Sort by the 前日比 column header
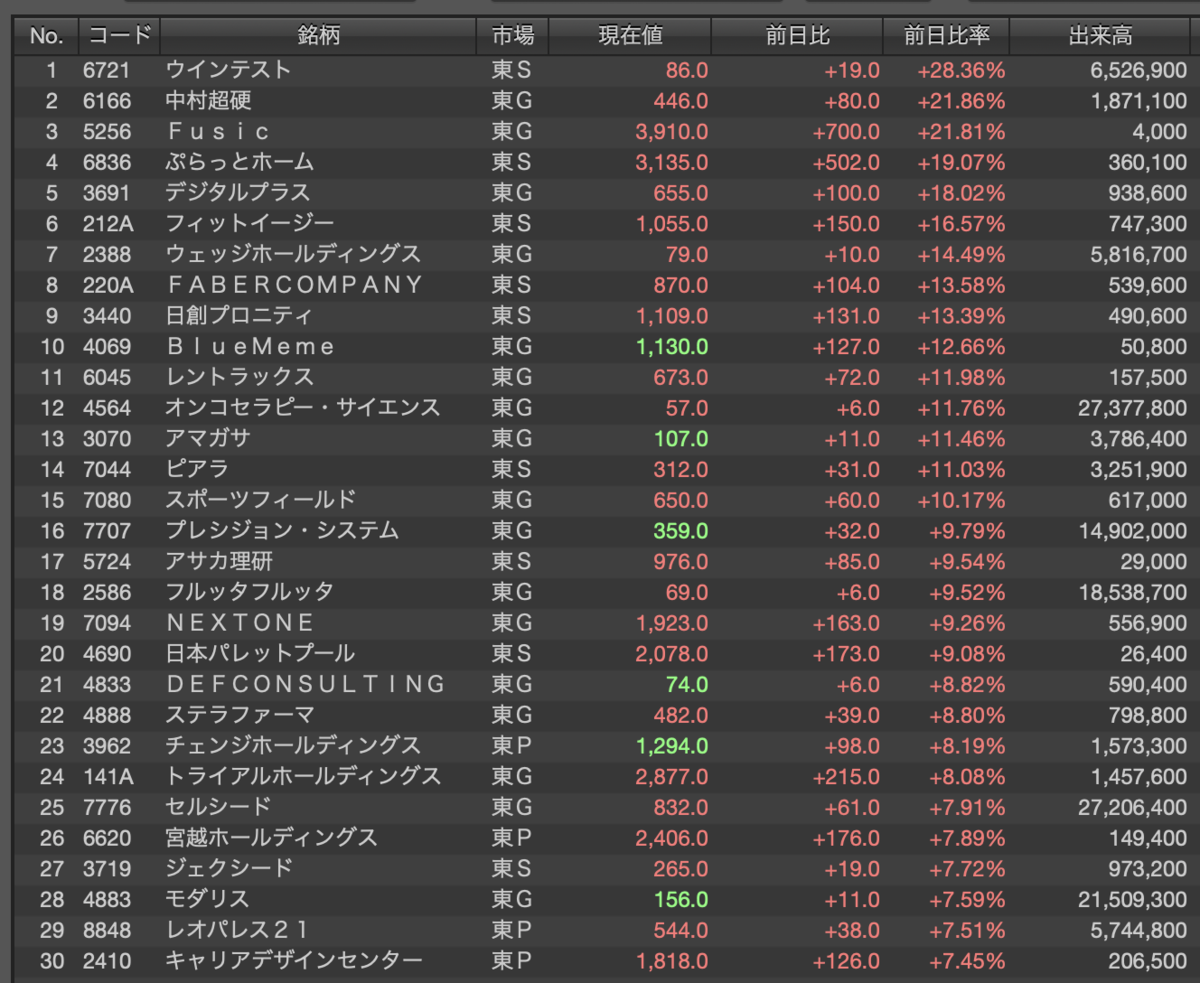1200x983 pixels. (x=797, y=36)
